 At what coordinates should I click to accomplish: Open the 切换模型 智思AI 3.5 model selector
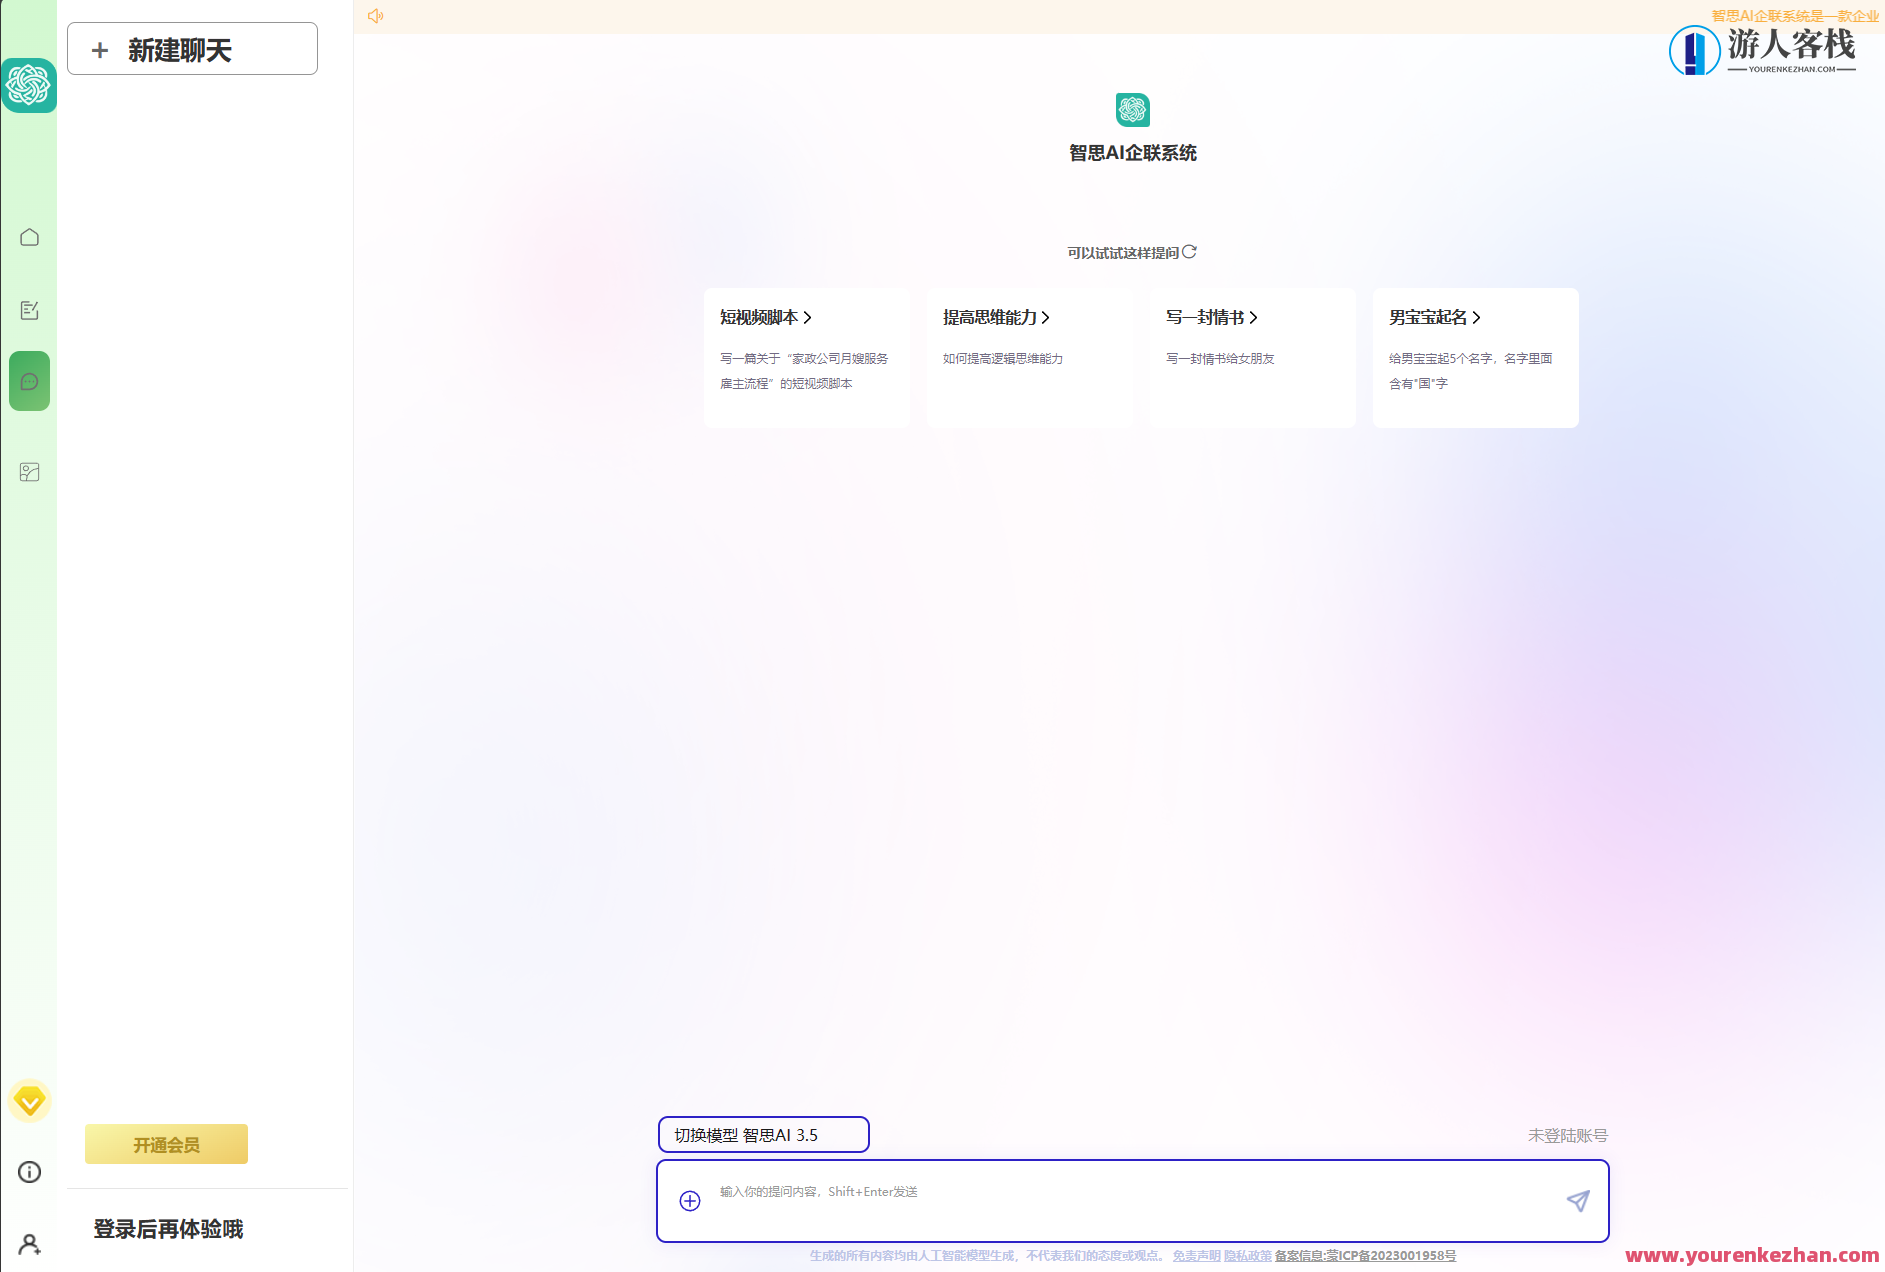click(763, 1134)
